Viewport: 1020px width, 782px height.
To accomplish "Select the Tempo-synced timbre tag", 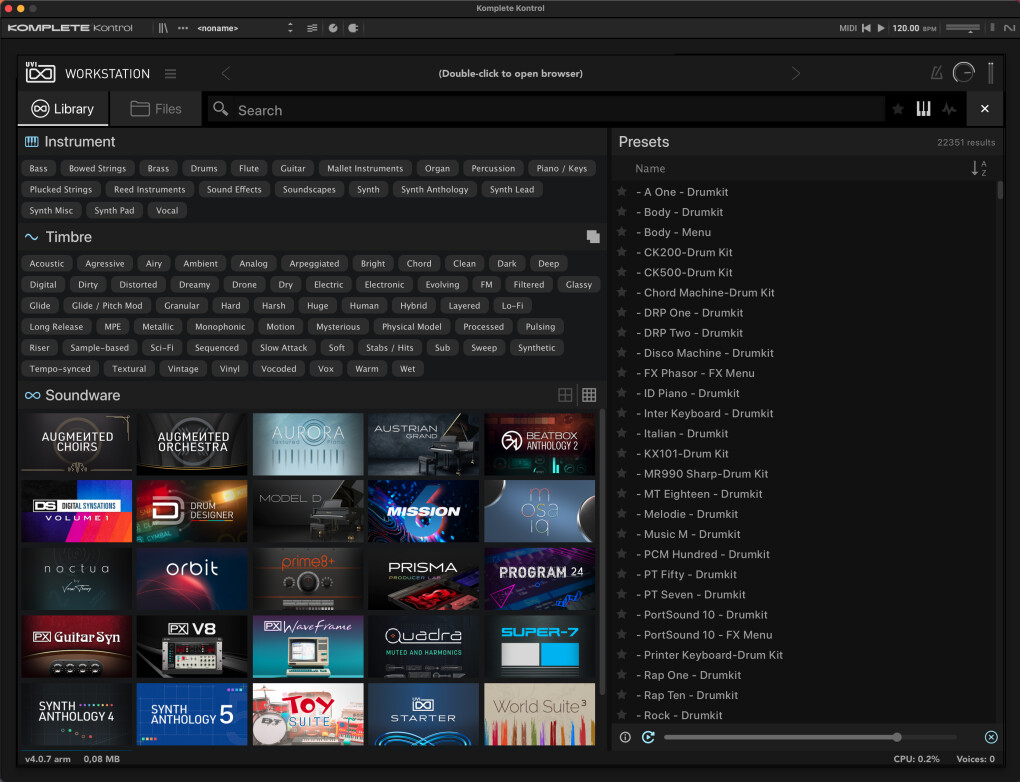I will 60,368.
